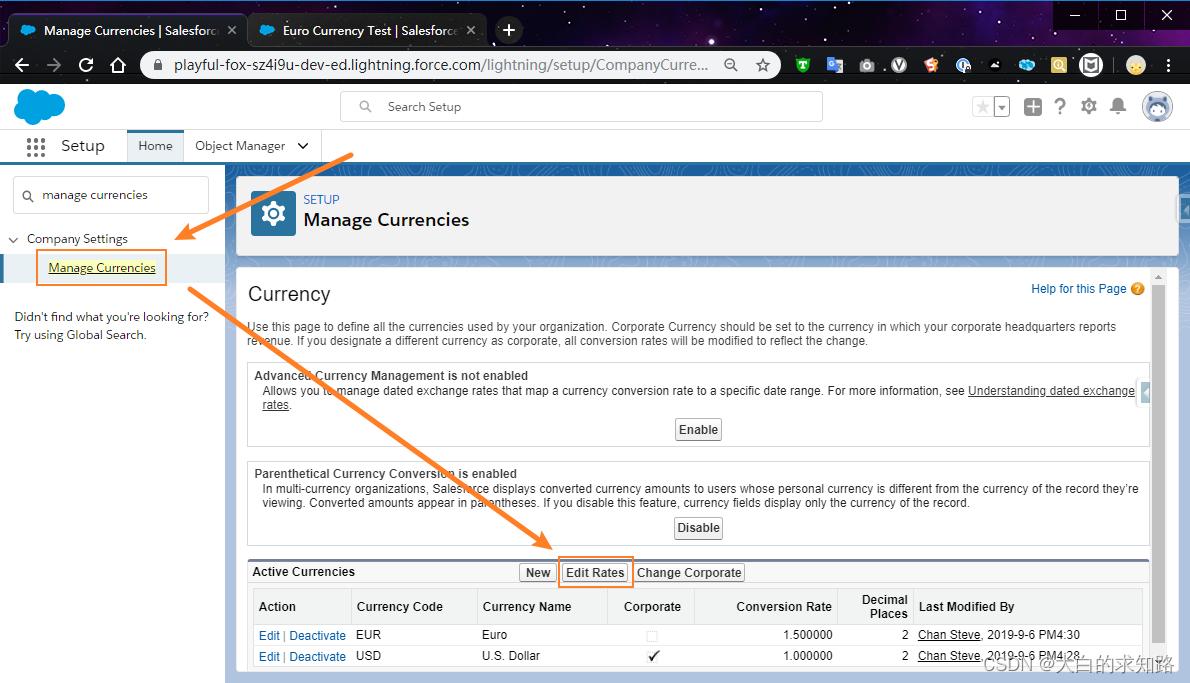The height and width of the screenshot is (683, 1190).
Task: Click the Salesforce user avatar
Action: (x=1157, y=106)
